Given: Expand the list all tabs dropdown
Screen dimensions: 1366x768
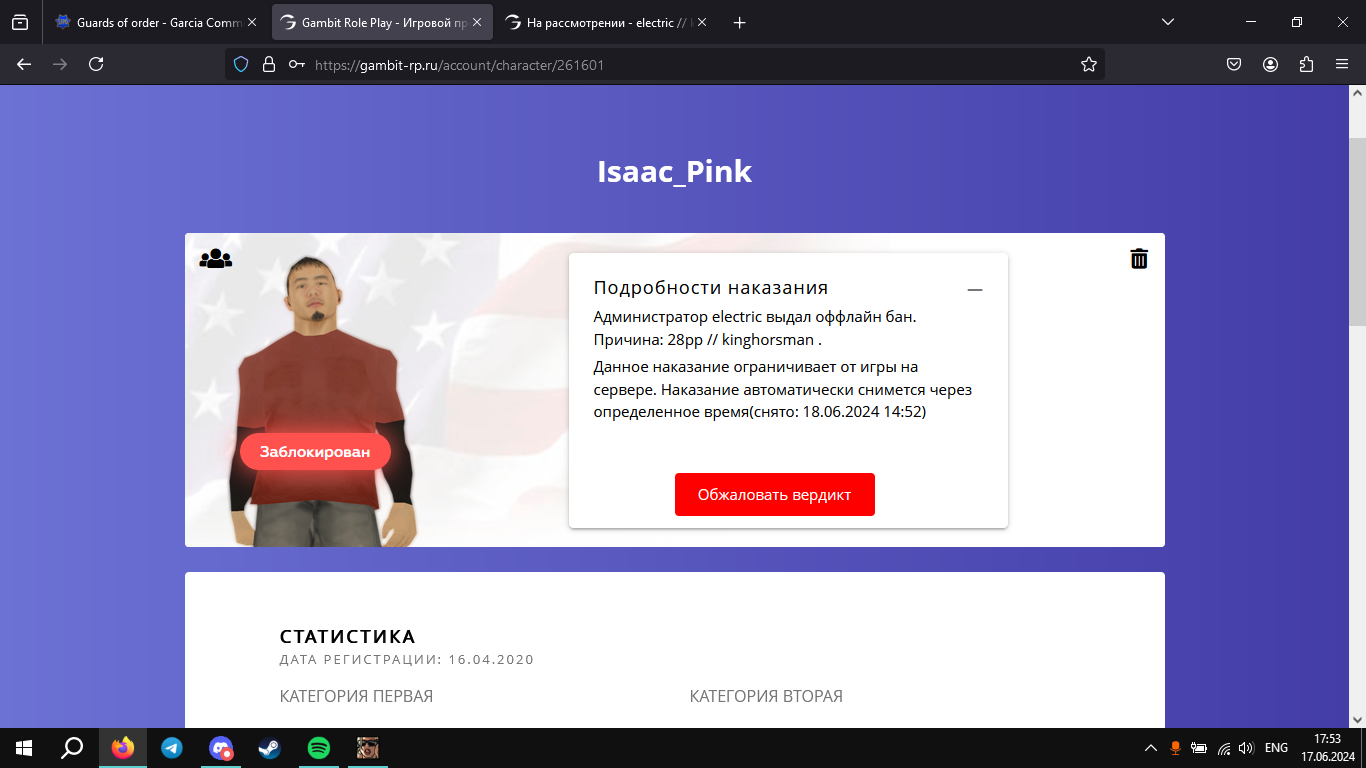Looking at the screenshot, I should [1168, 22].
